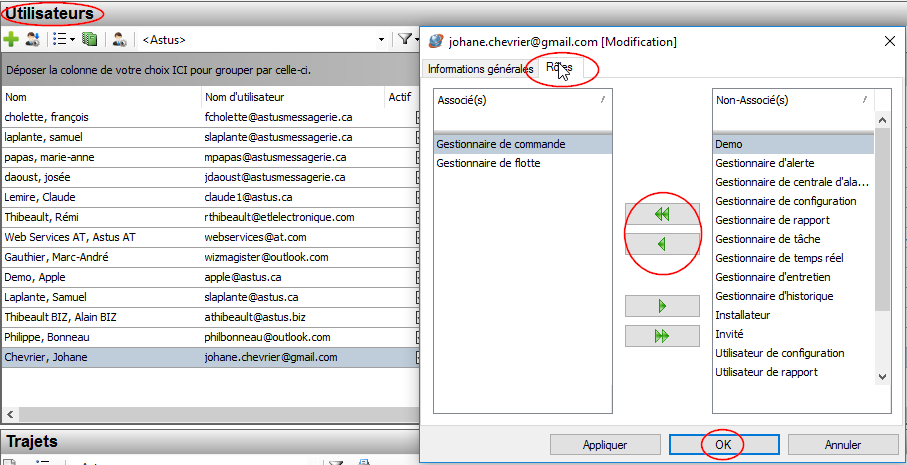Click the single left arrow associate button

[661, 244]
